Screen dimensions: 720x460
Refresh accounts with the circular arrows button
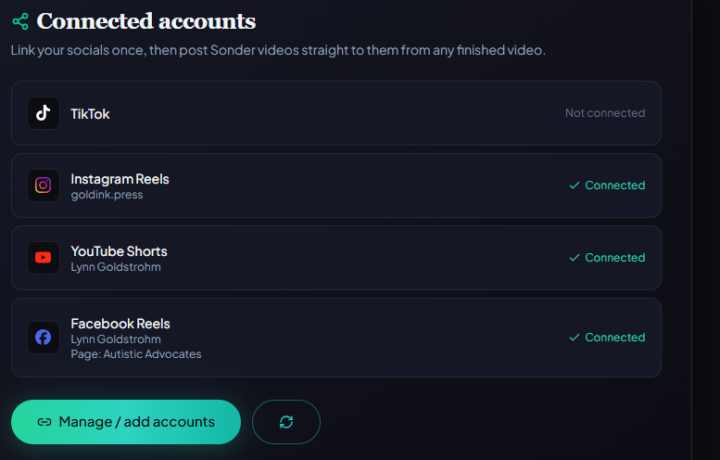286,422
